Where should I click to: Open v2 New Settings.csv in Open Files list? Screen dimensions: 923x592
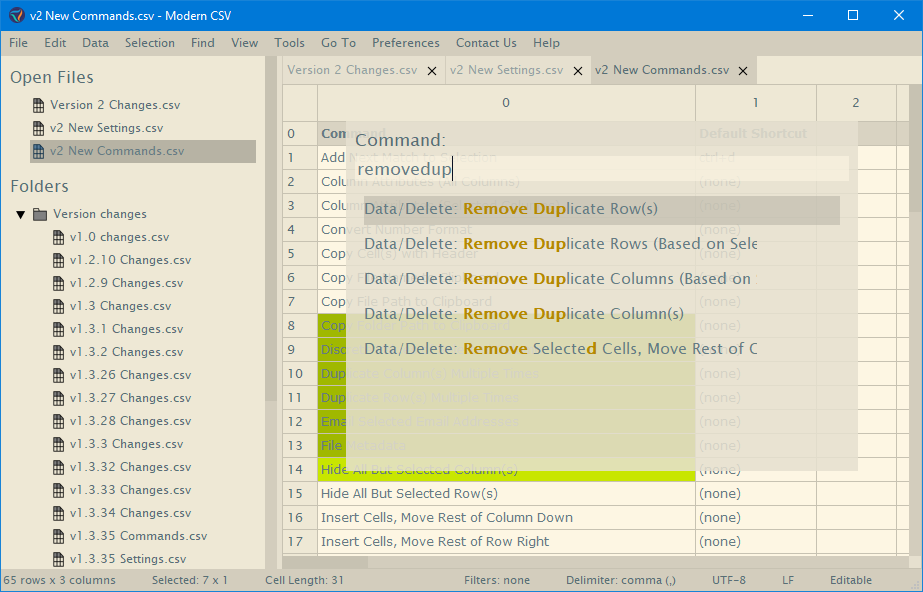coord(107,128)
